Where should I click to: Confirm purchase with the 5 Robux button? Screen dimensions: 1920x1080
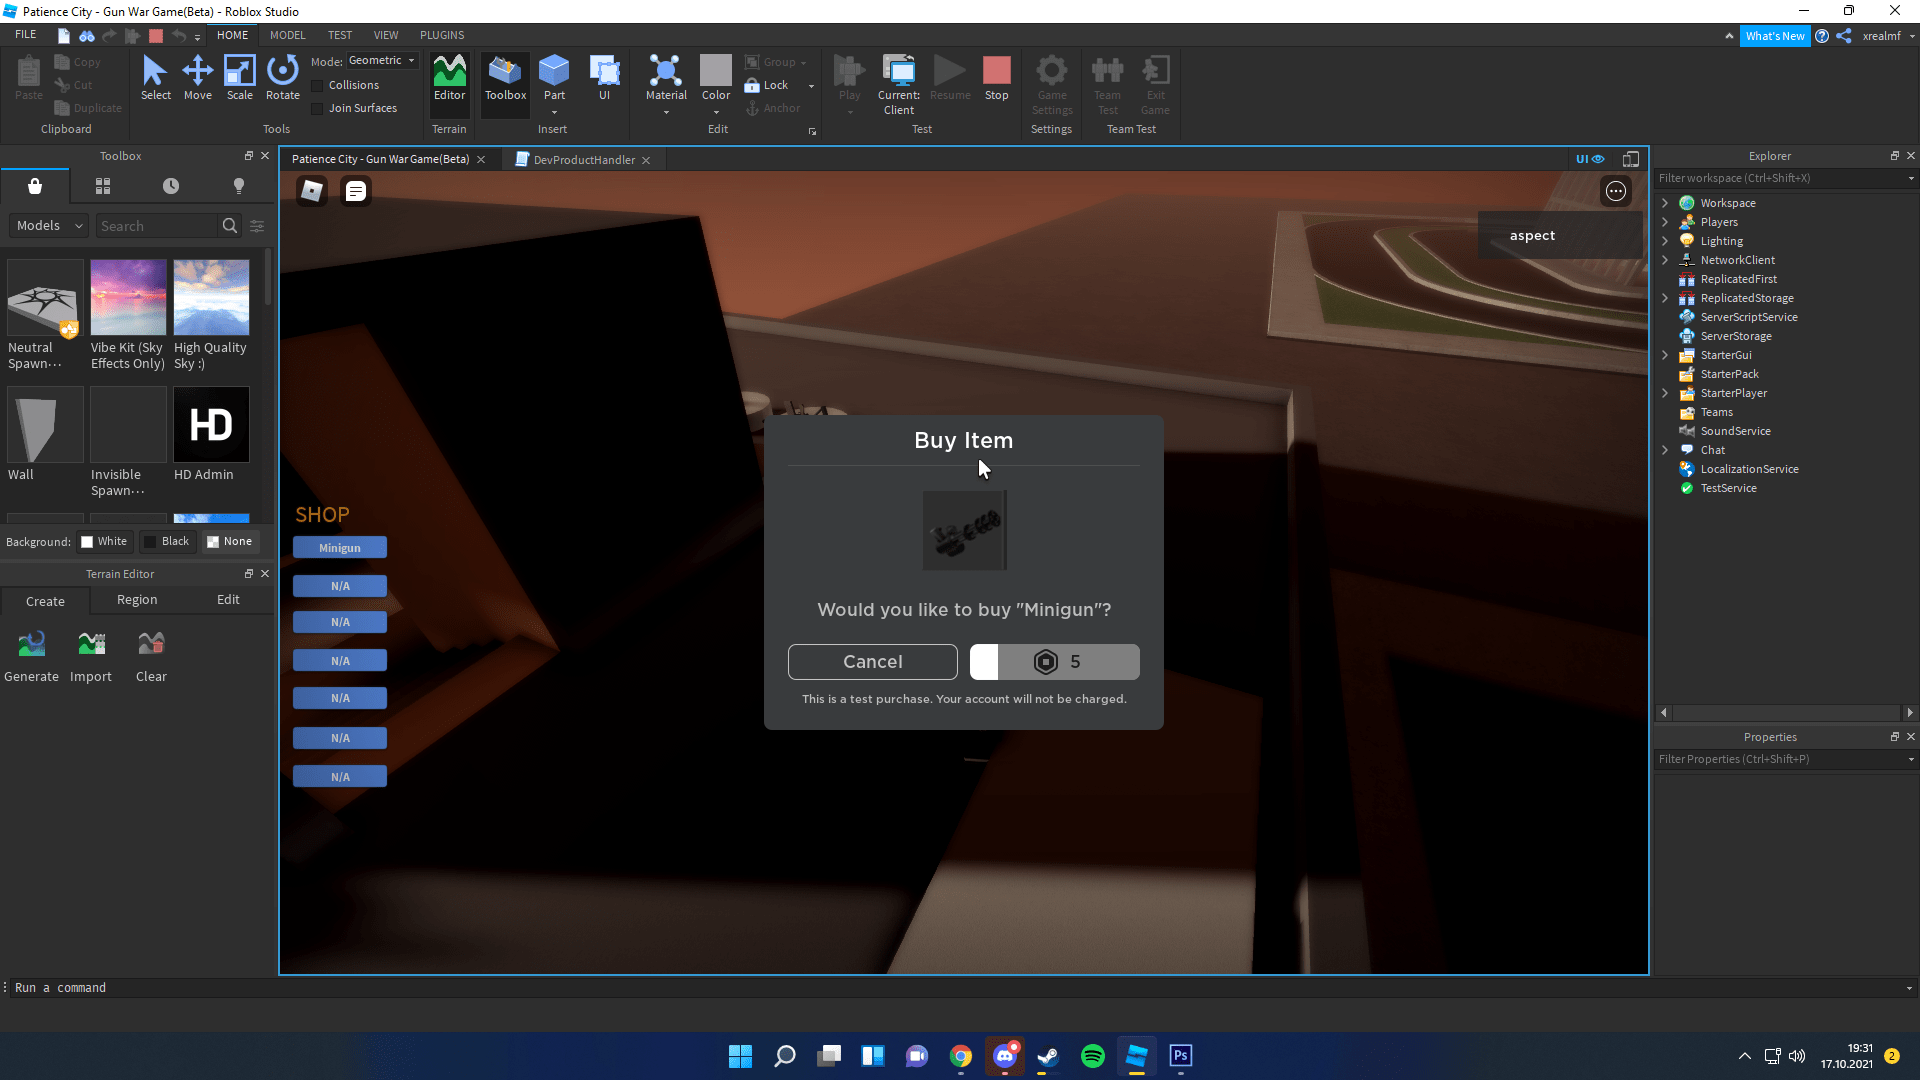[1055, 662]
